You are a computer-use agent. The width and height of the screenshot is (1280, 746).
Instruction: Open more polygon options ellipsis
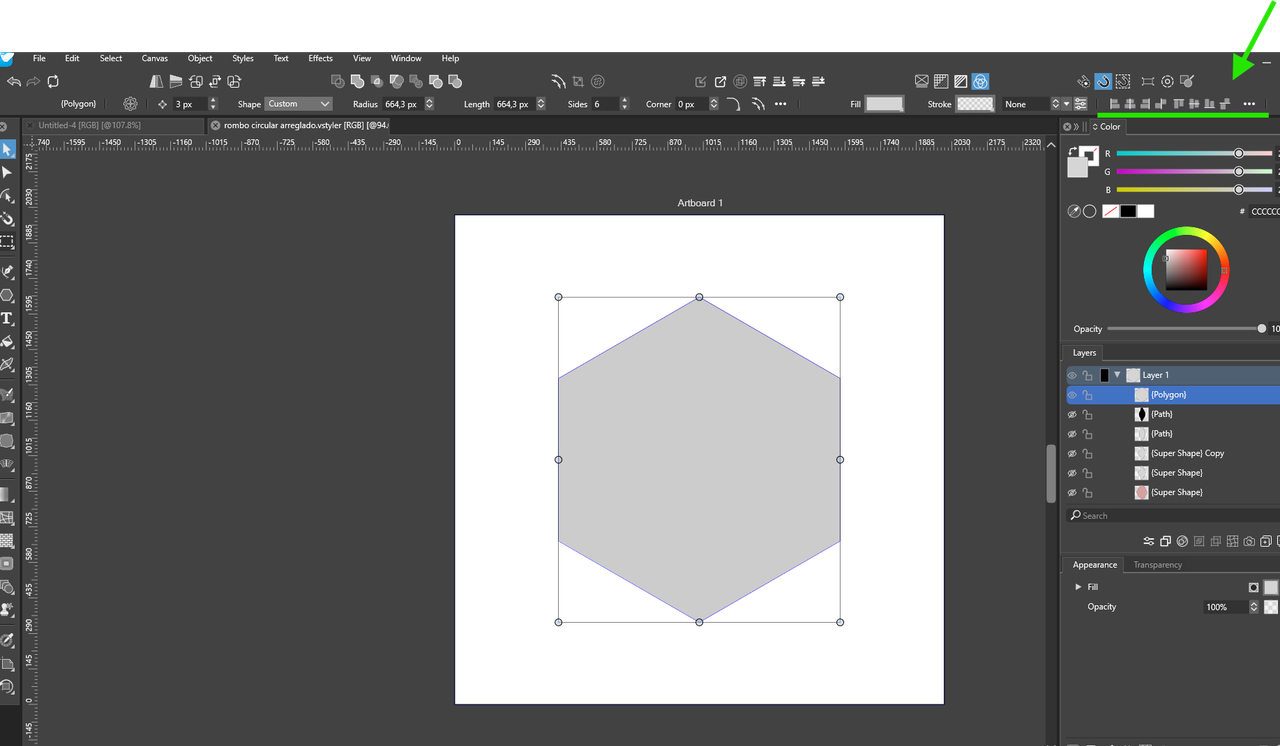pos(781,104)
